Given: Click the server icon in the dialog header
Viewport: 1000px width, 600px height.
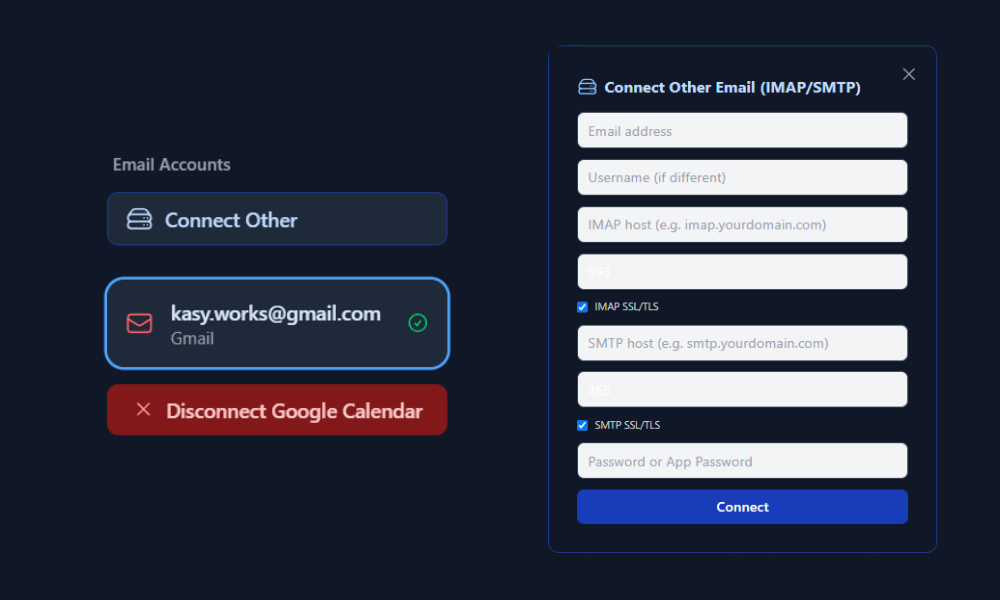Looking at the screenshot, I should click(x=587, y=87).
